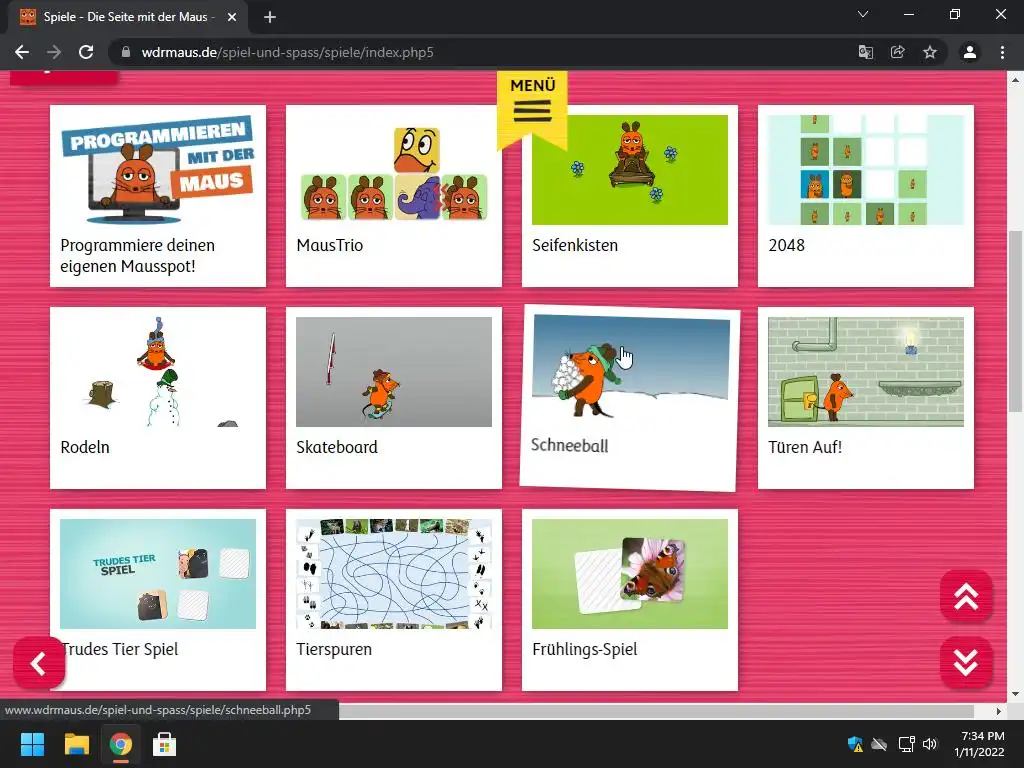Click the Rodeln title
The image size is (1024, 768).
point(85,447)
